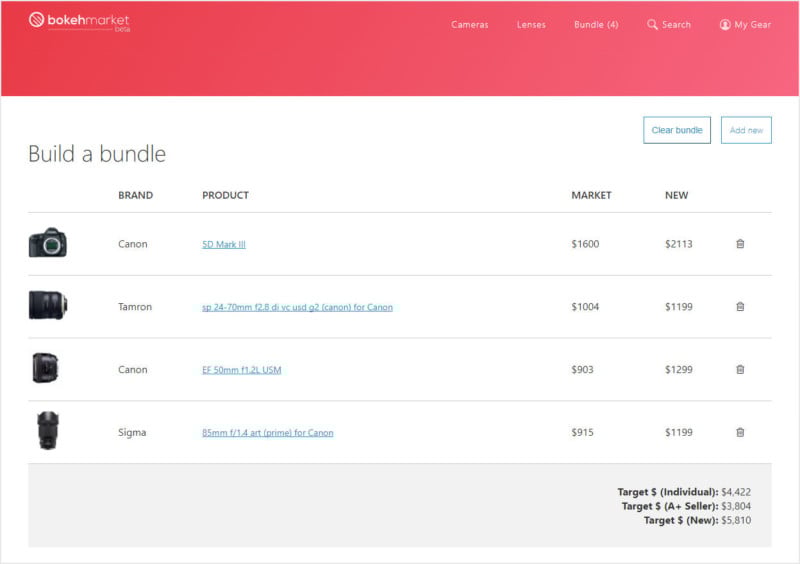Select the $915 market price
Screen dimensions: 800x564
point(582,432)
